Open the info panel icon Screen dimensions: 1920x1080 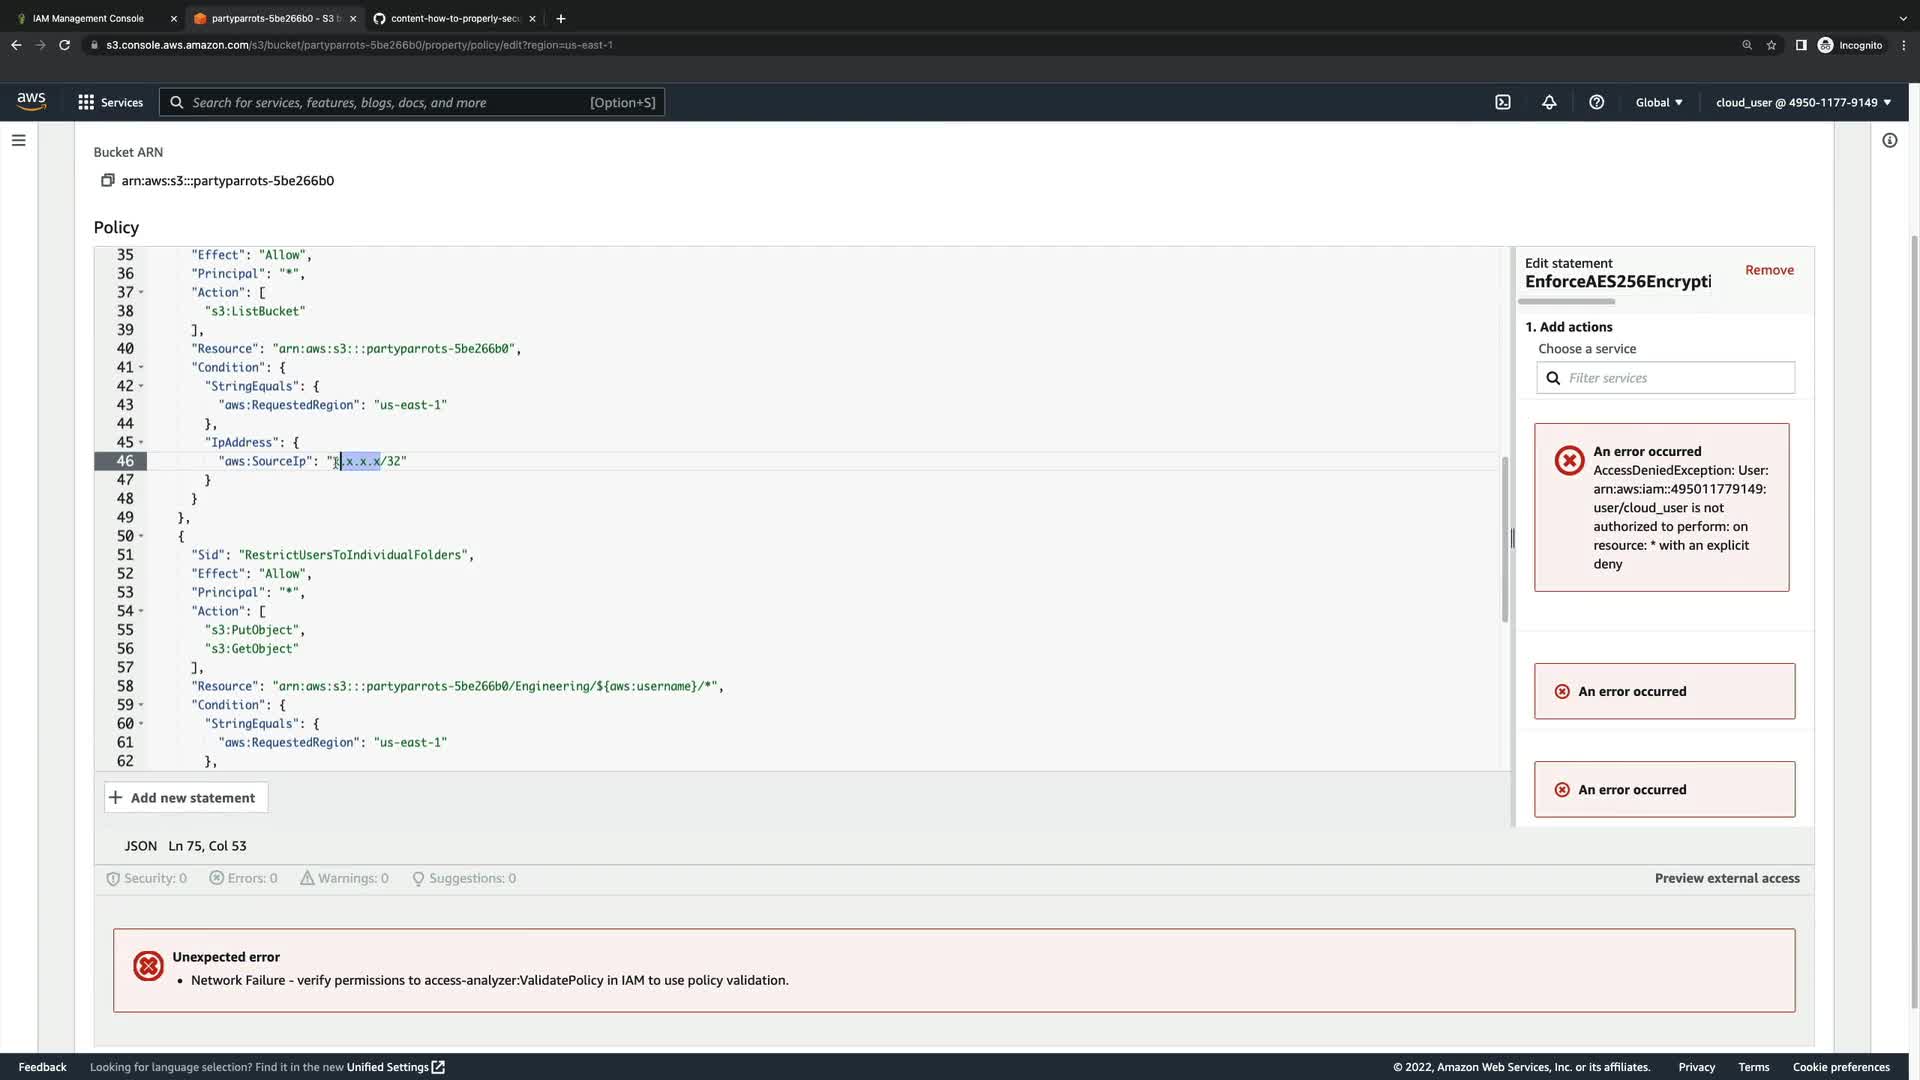point(1889,140)
